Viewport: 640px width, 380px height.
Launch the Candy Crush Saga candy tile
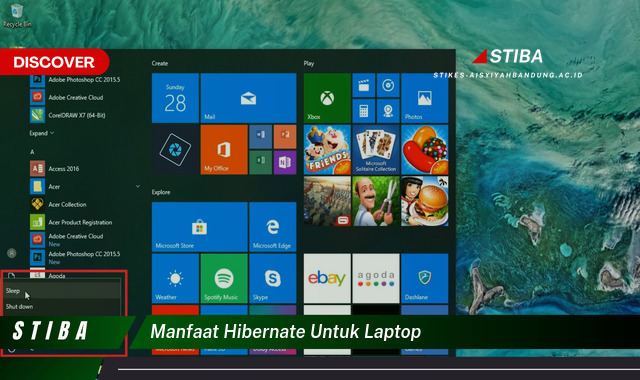(x=424, y=150)
